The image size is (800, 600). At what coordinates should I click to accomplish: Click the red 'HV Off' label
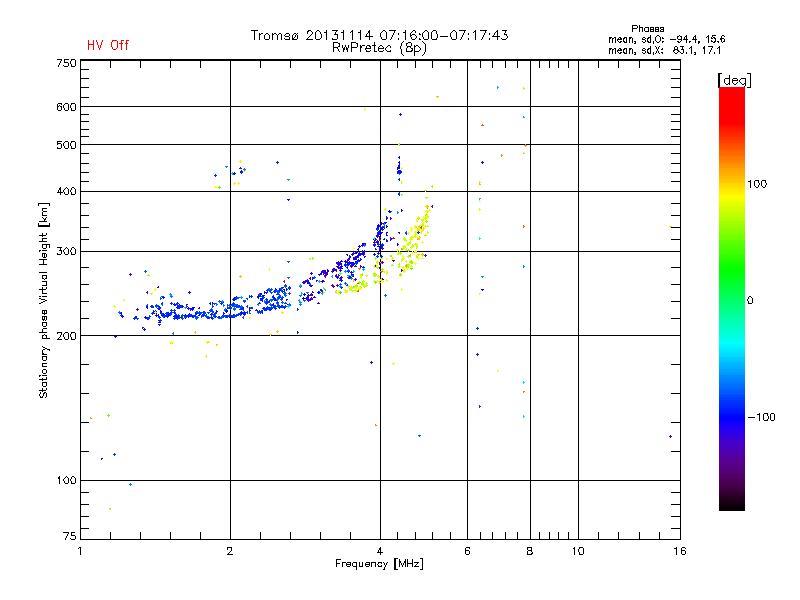[x=108, y=45]
